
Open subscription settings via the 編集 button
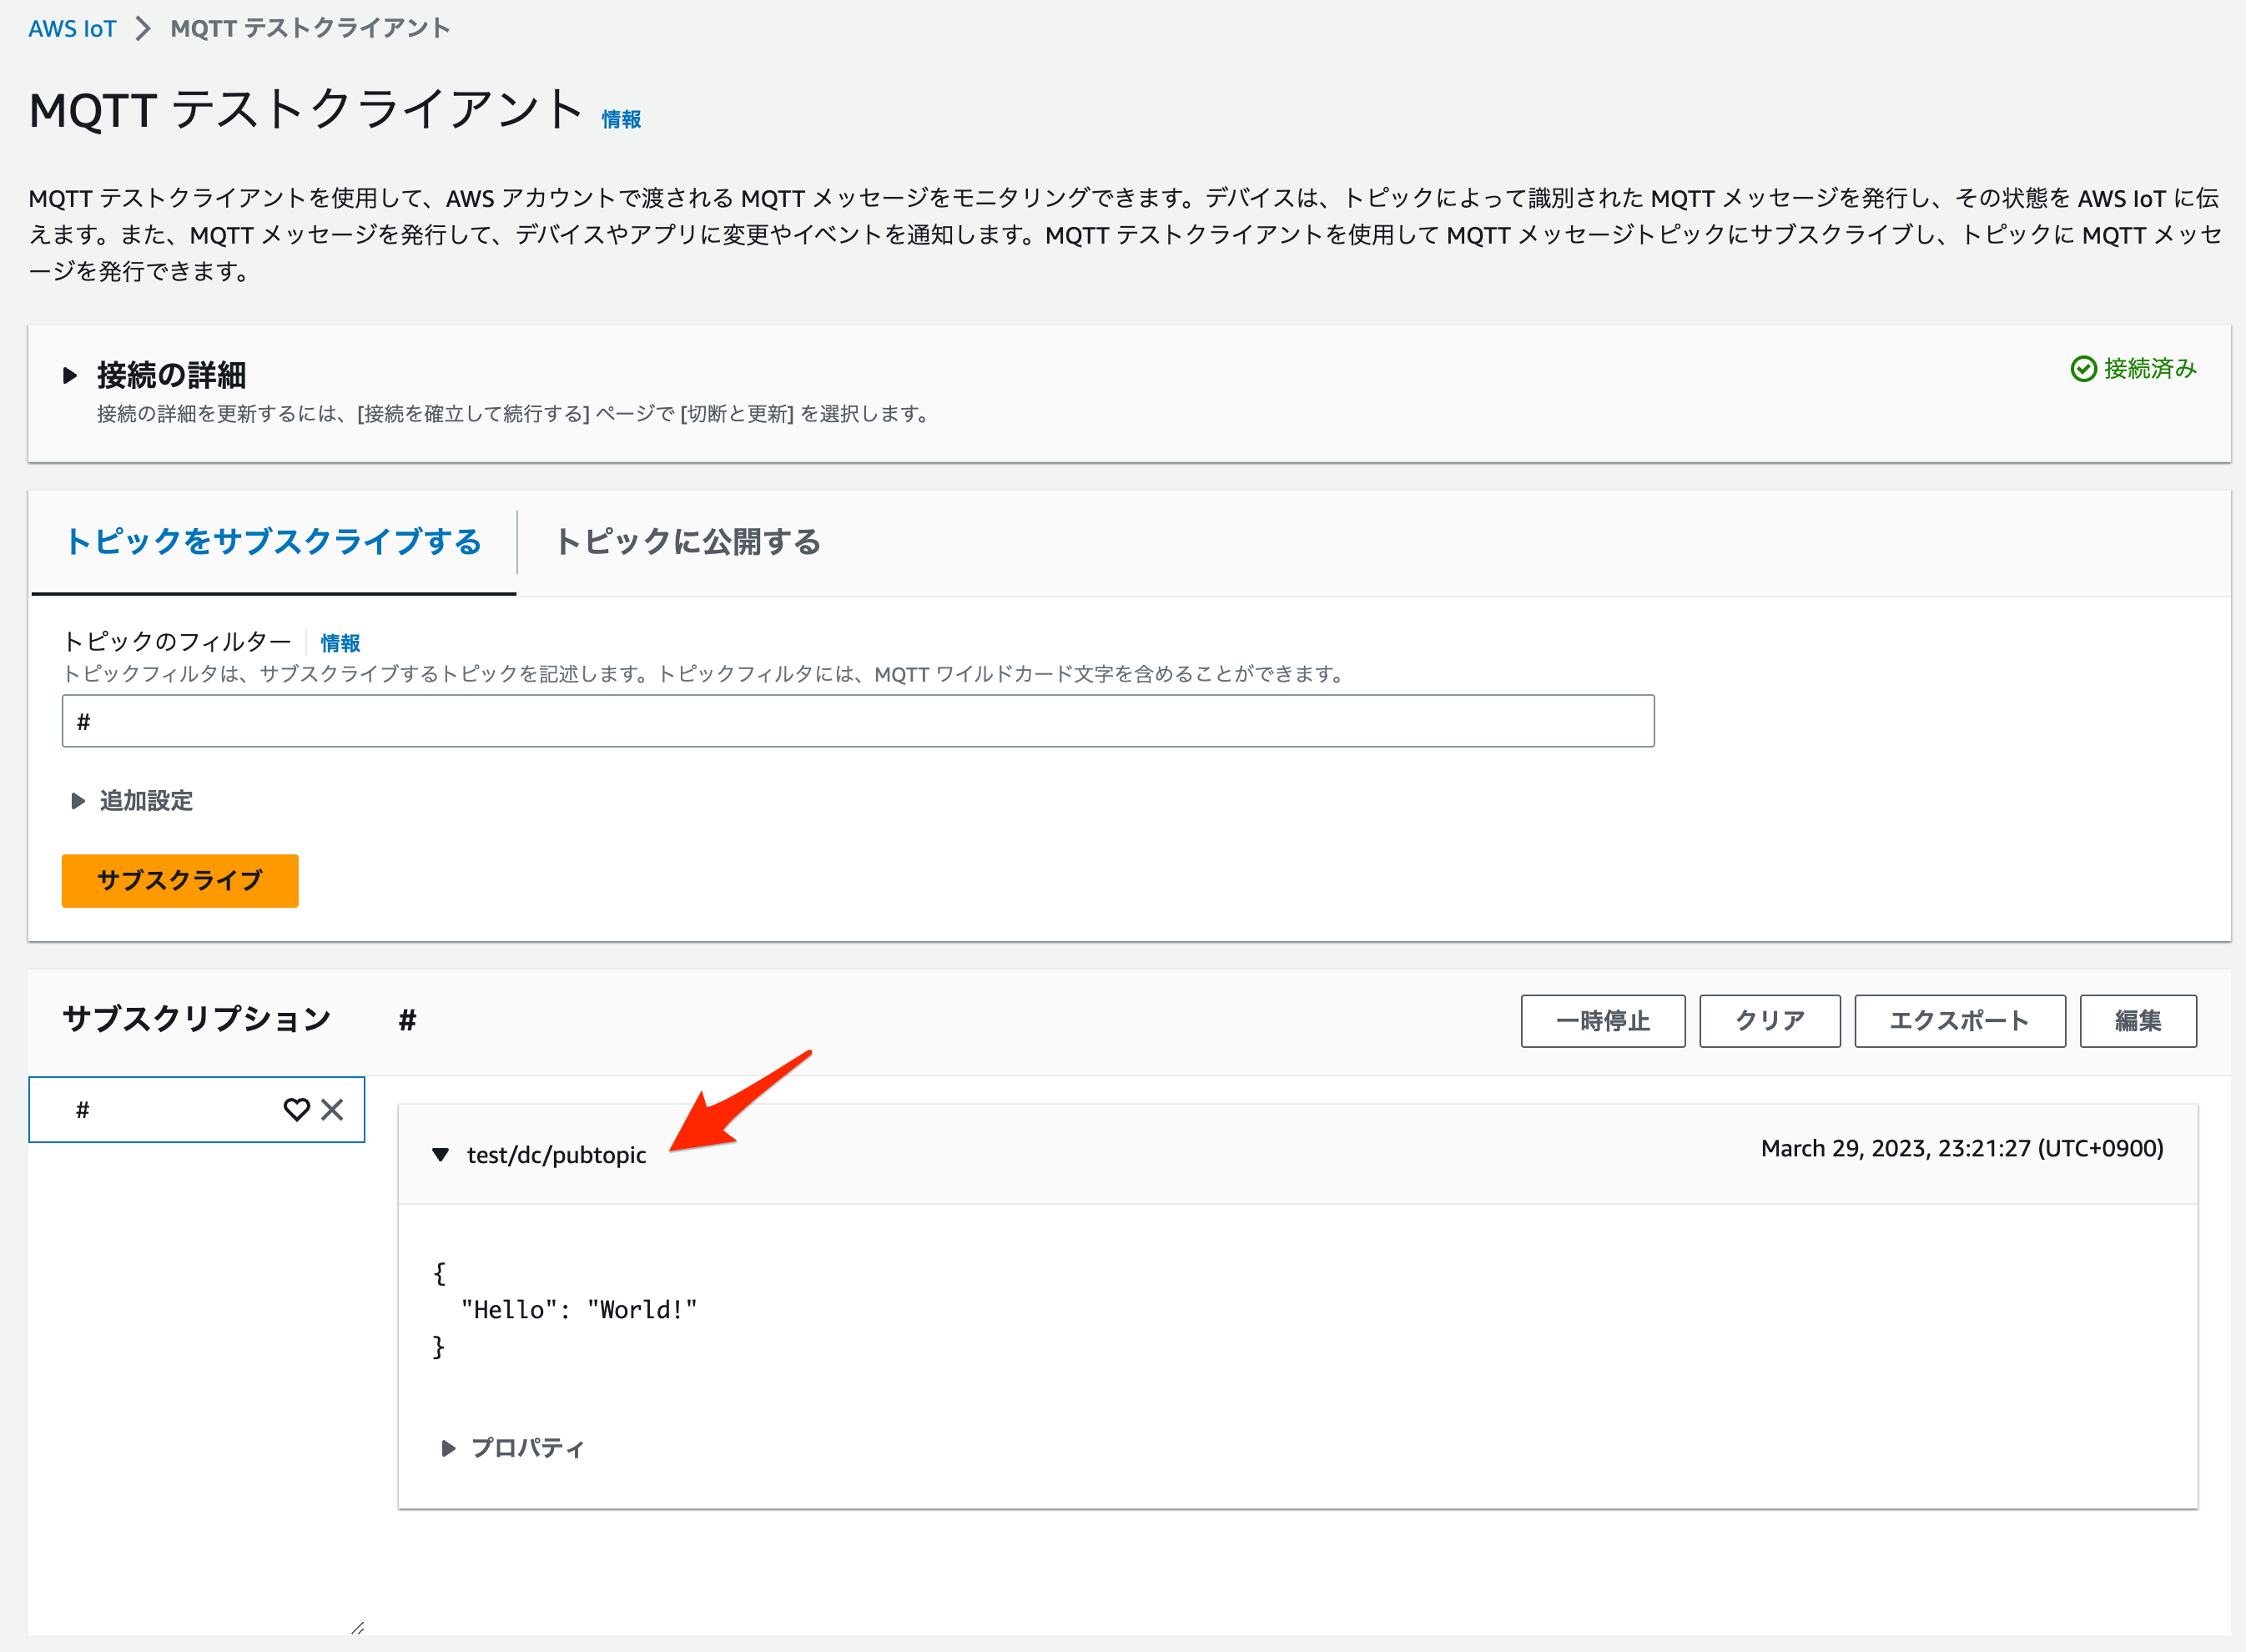tap(2138, 1021)
